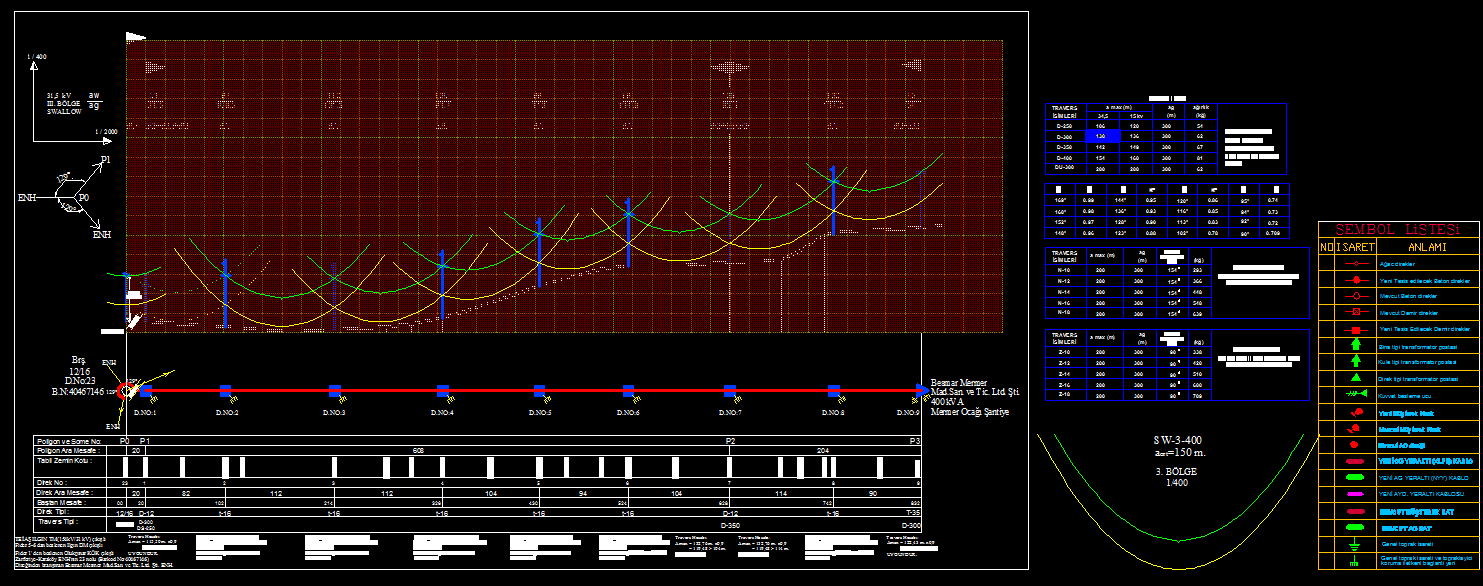This screenshot has height=586, width=1483.
Task: Click the magenta YENİ AYD. YERALTI KABLOSU symbol
Action: tap(1348, 494)
